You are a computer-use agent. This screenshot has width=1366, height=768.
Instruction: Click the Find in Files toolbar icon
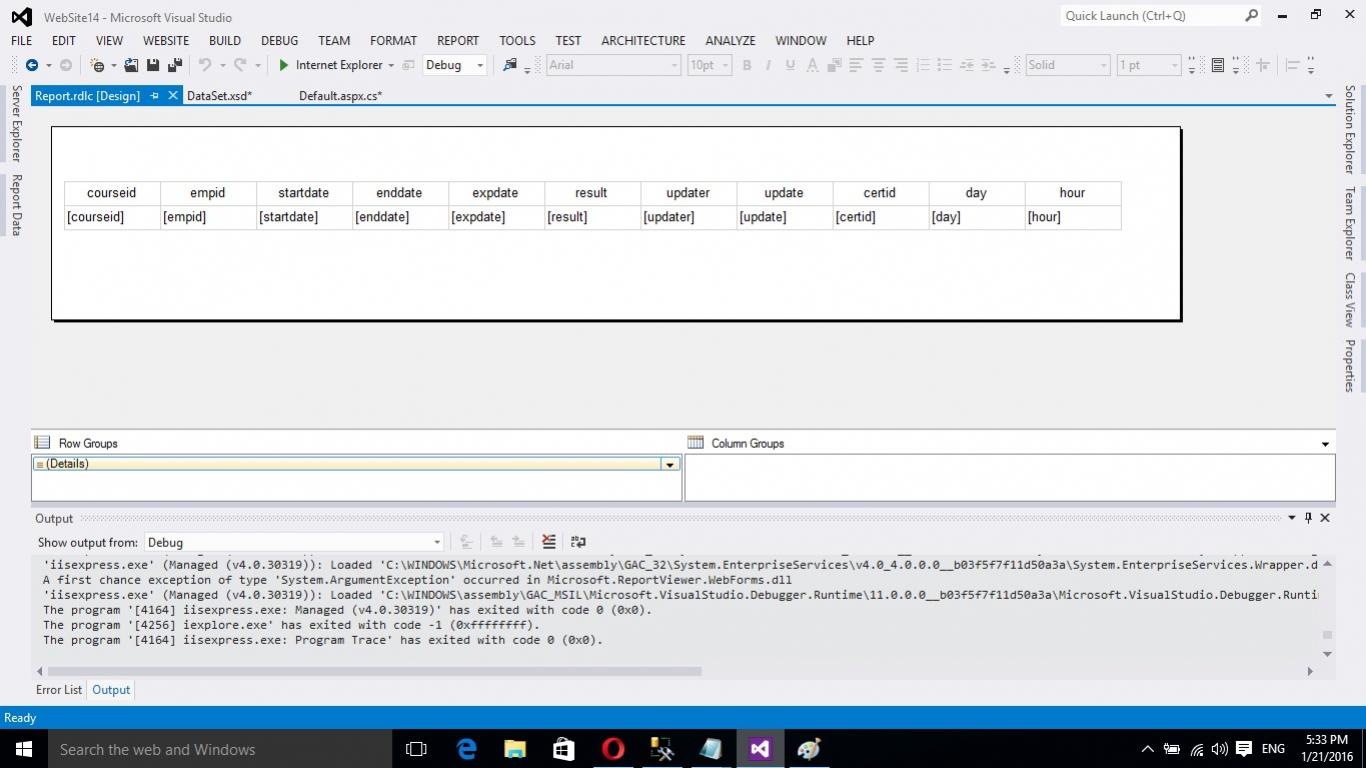[x=510, y=65]
